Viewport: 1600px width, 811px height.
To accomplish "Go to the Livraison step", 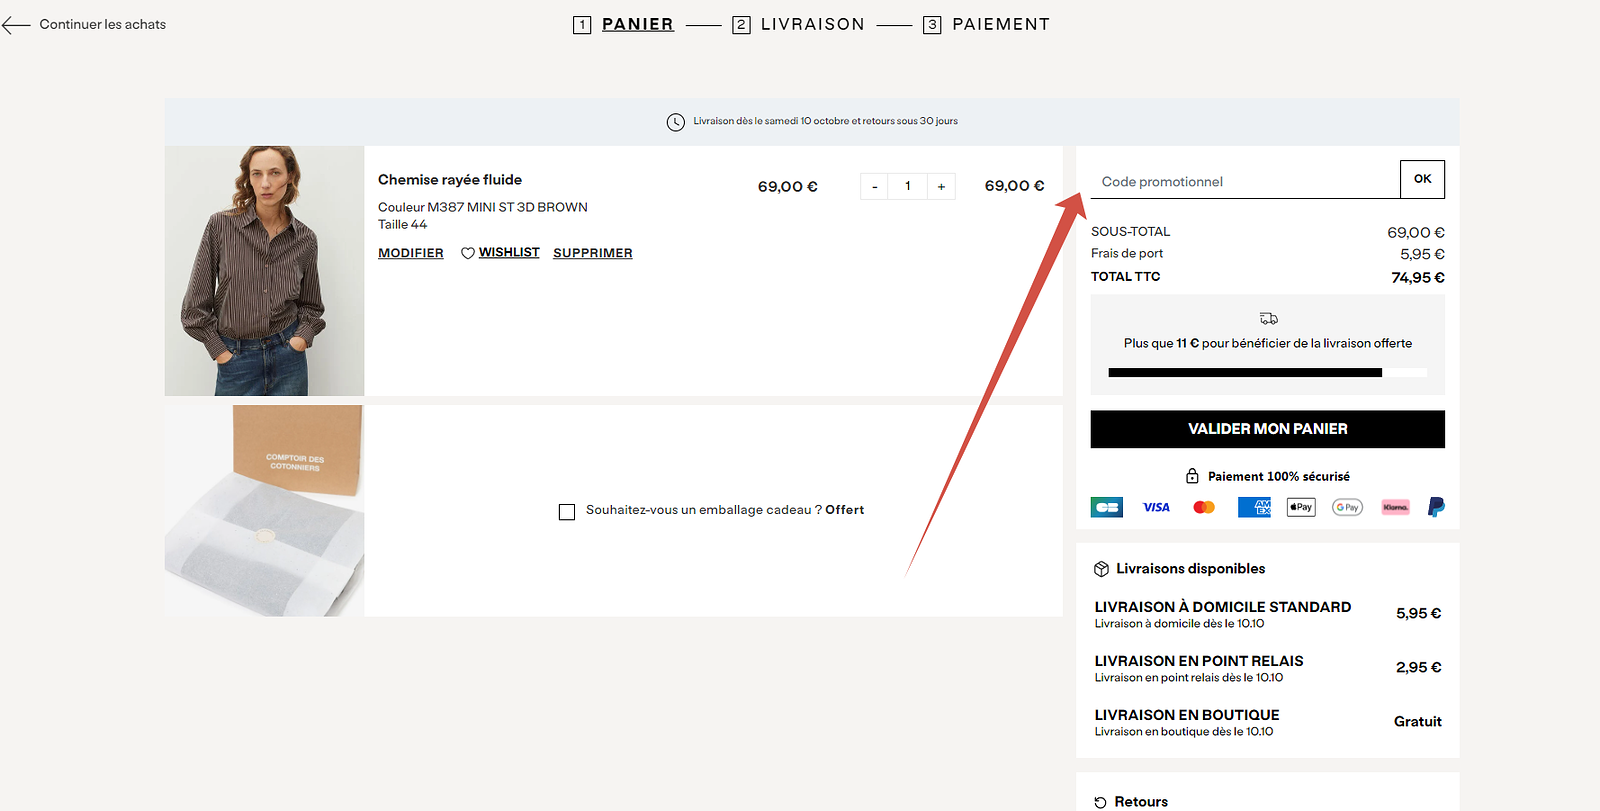I will click(x=798, y=24).
